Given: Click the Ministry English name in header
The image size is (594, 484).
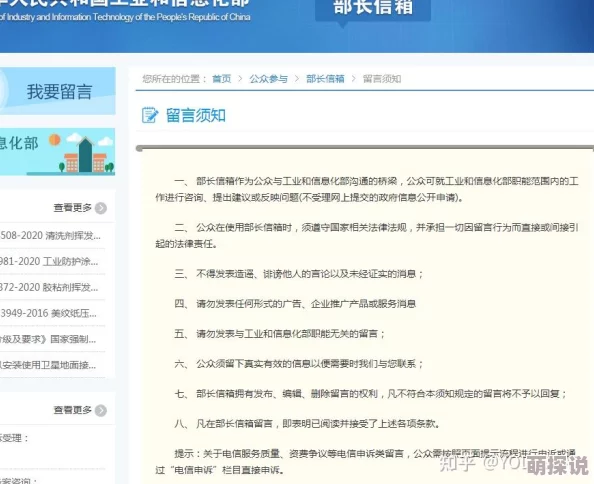Looking at the screenshot, I should pos(125,17).
